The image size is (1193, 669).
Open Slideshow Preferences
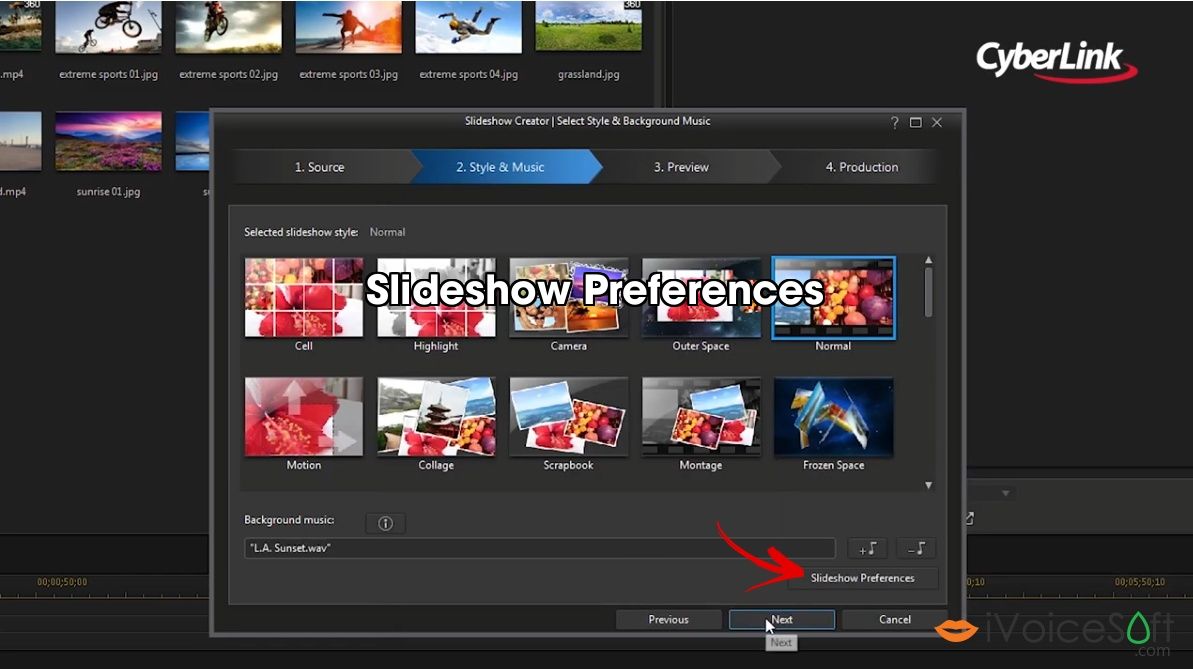[863, 578]
